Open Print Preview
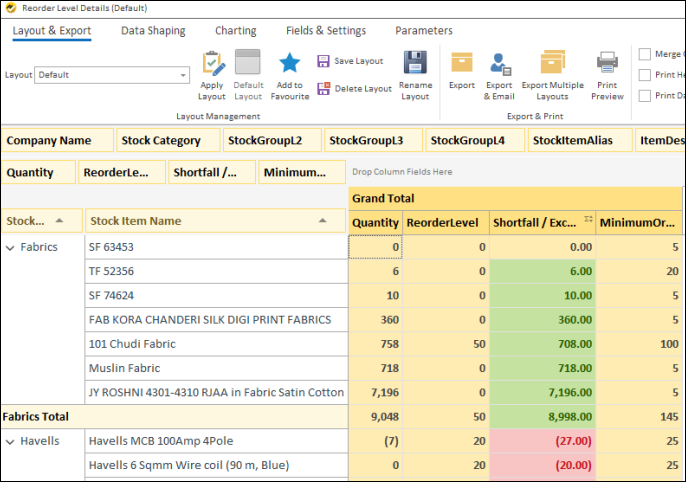 coord(607,64)
